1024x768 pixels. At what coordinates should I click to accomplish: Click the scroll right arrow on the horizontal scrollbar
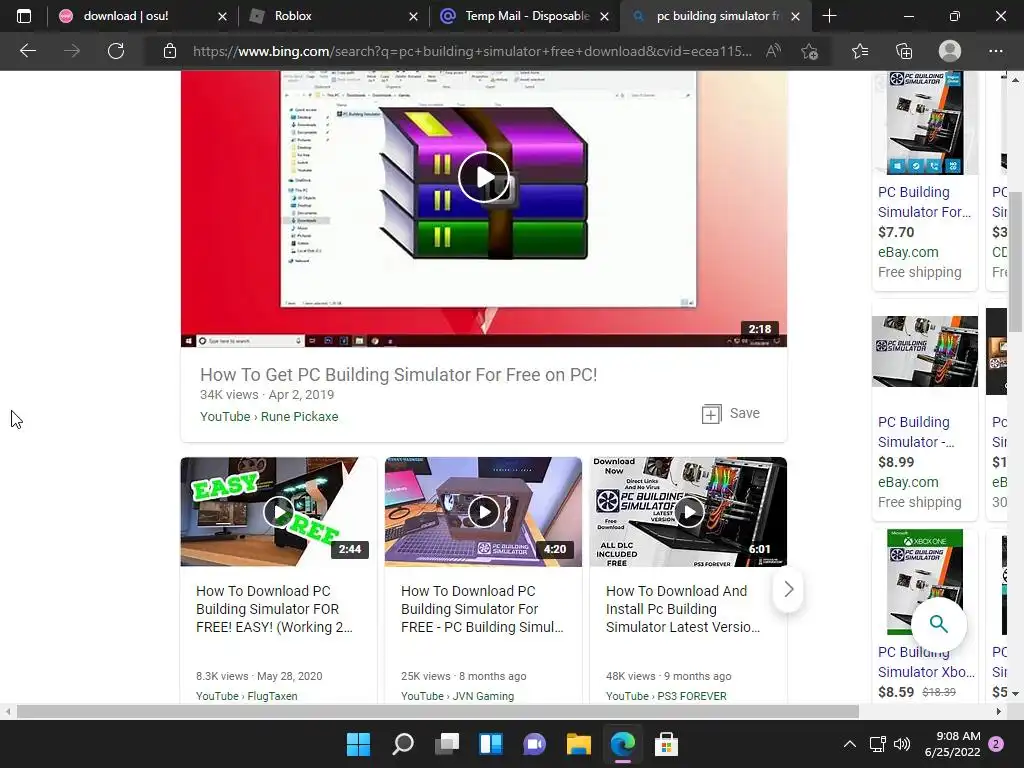click(x=999, y=711)
